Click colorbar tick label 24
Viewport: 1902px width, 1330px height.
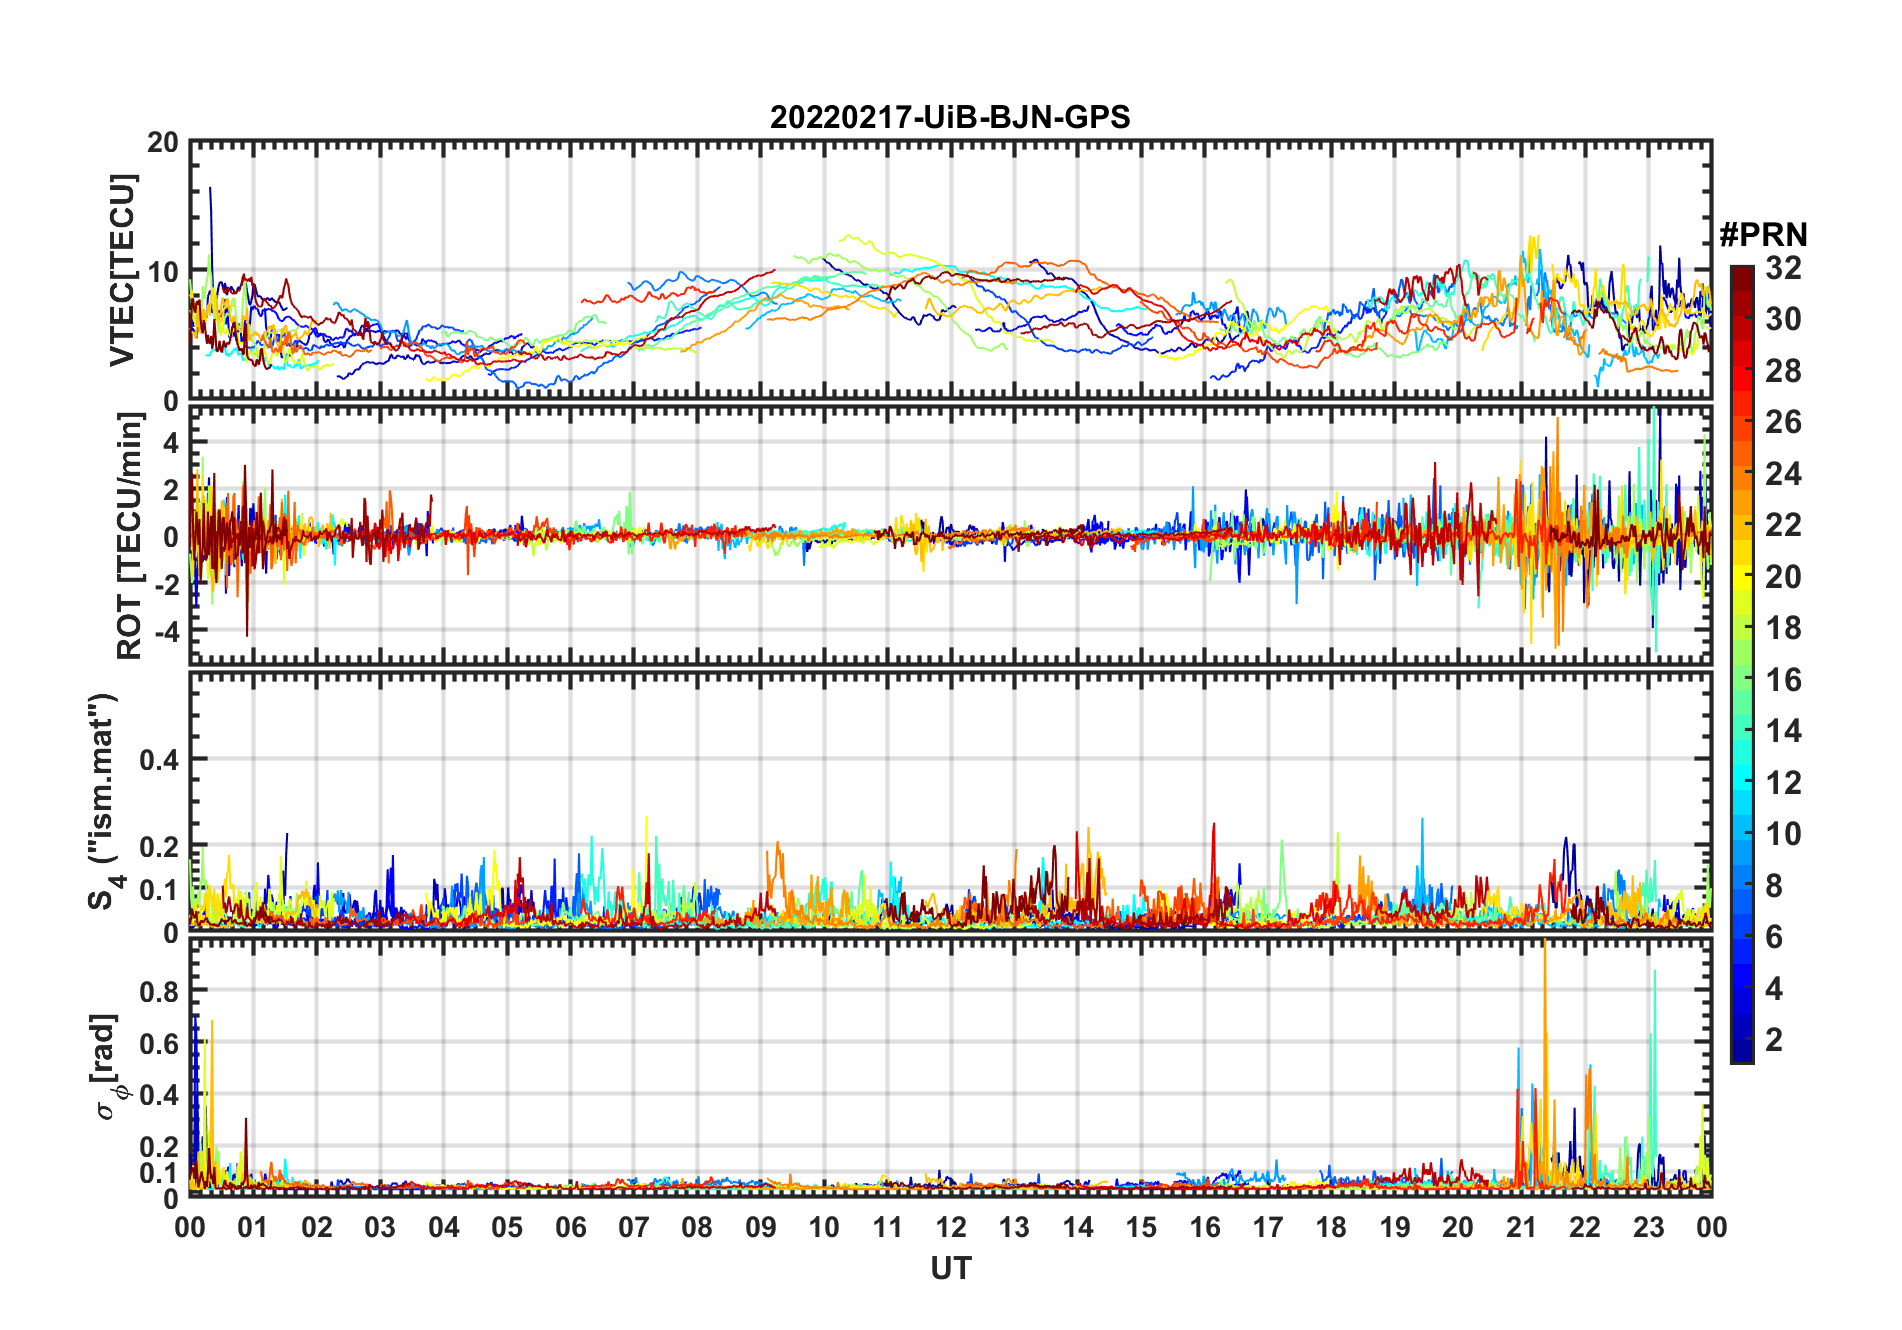coord(1783,474)
